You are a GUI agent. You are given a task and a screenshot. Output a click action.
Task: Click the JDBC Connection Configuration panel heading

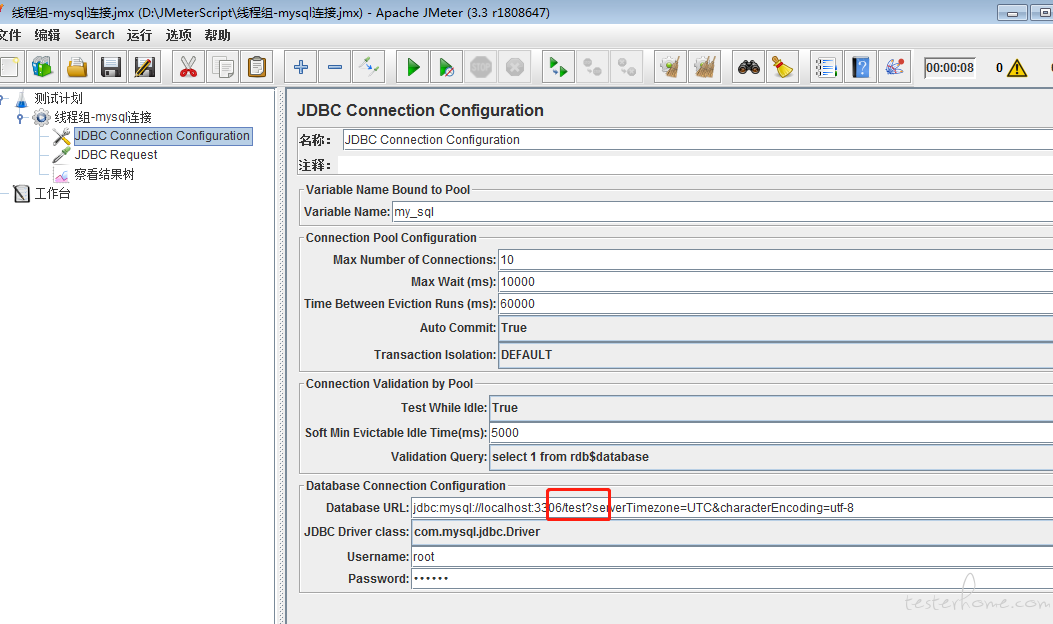(x=420, y=110)
